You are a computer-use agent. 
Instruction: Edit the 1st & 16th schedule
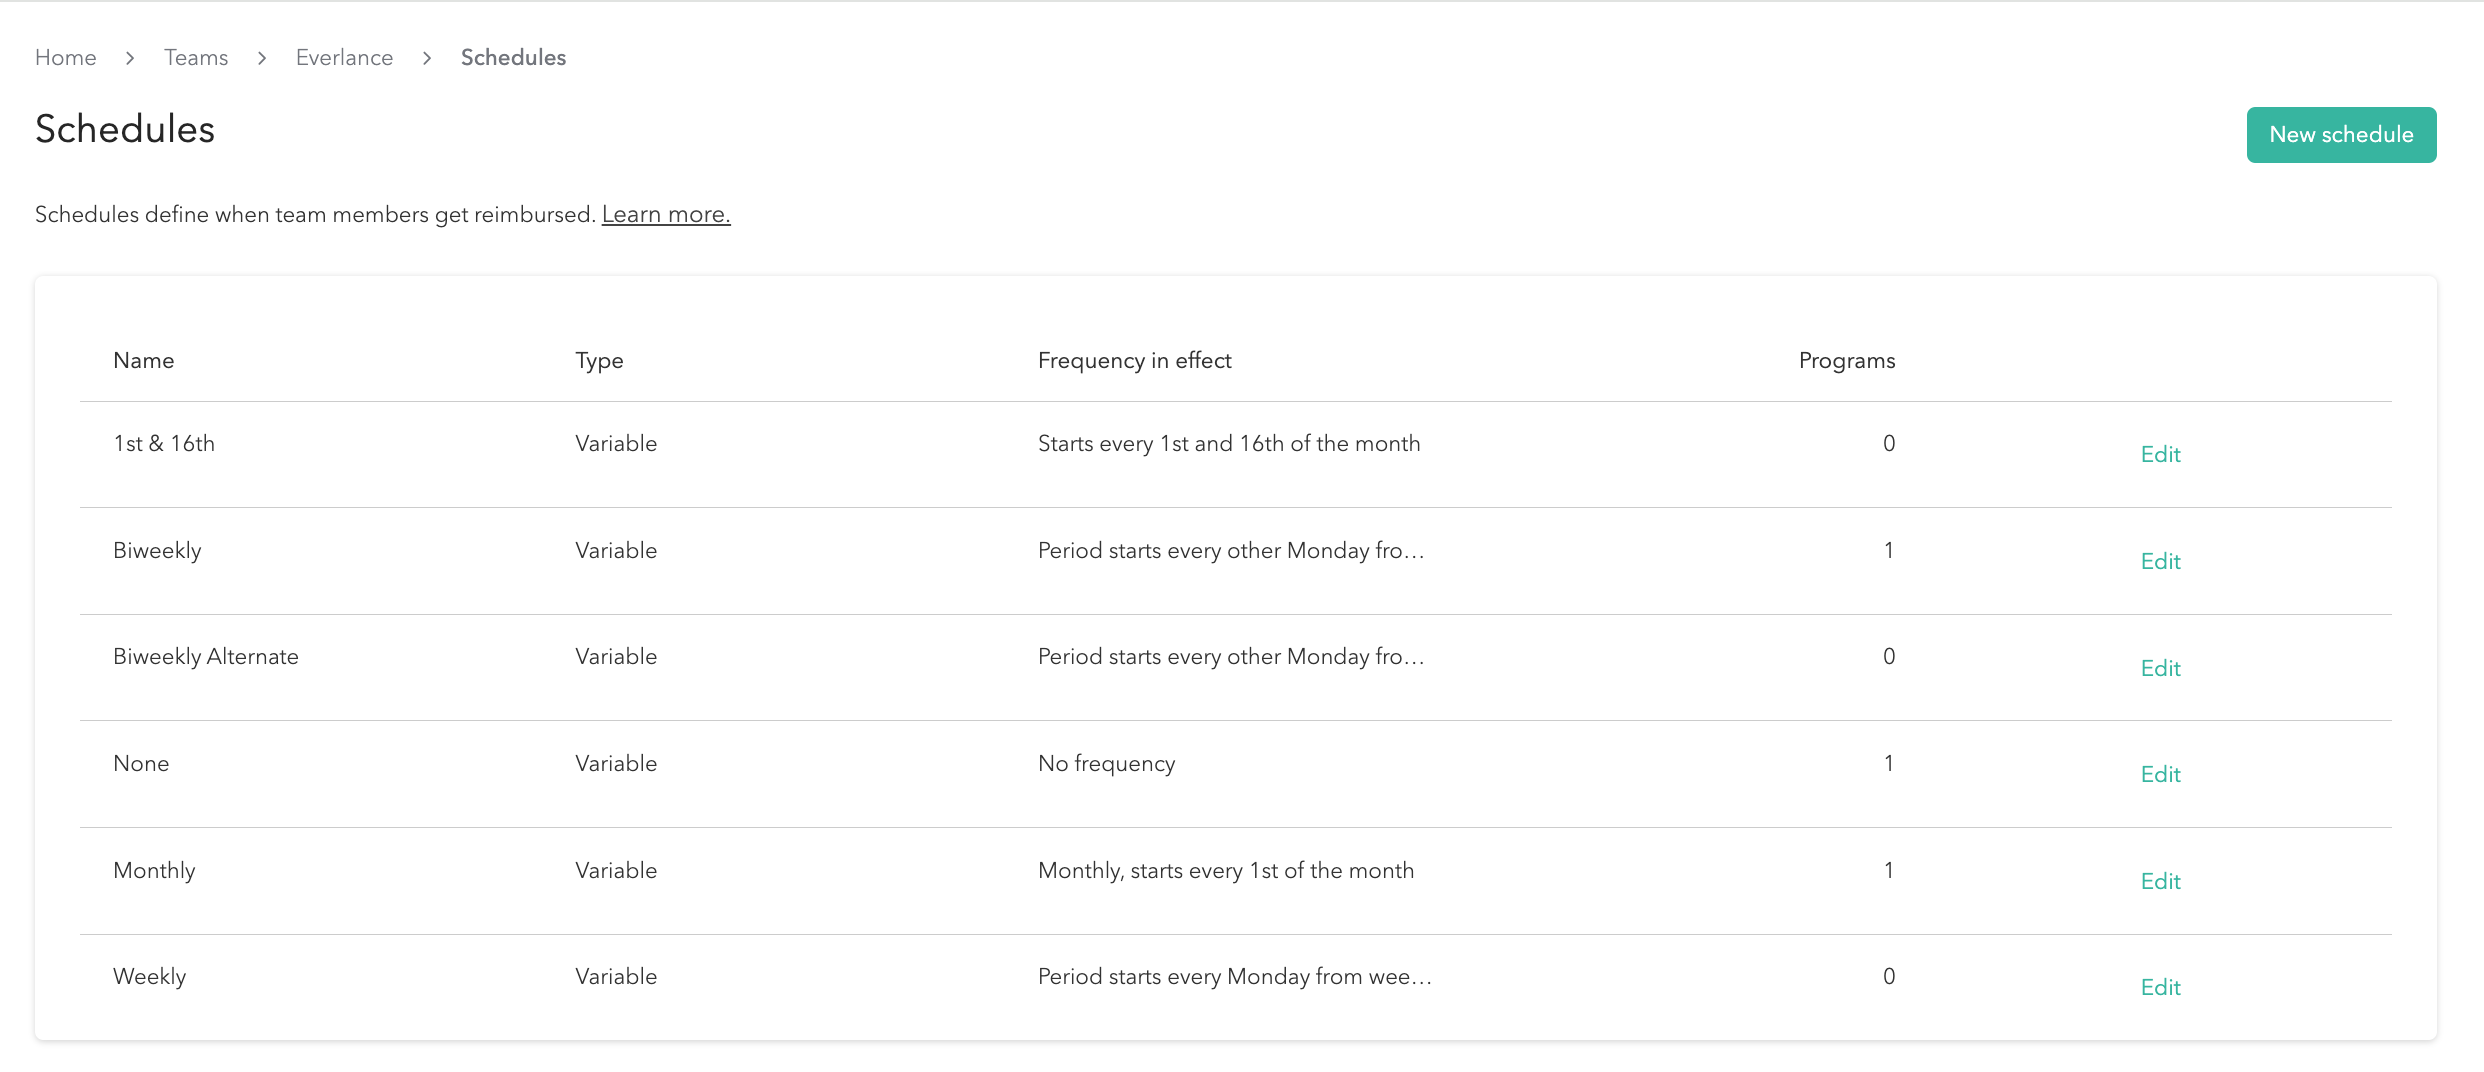click(x=2160, y=455)
